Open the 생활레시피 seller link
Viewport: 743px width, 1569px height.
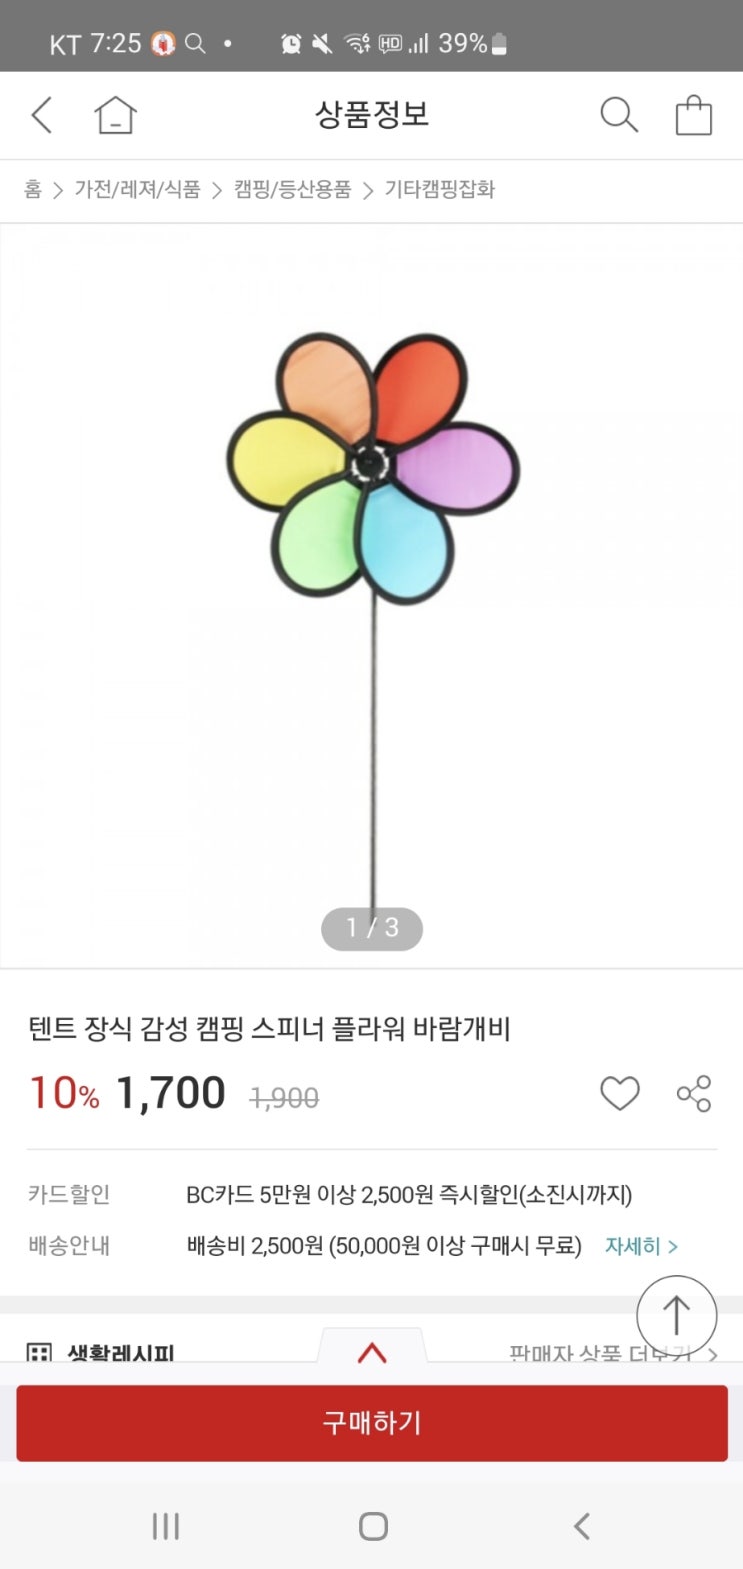pyautogui.click(x=120, y=1354)
